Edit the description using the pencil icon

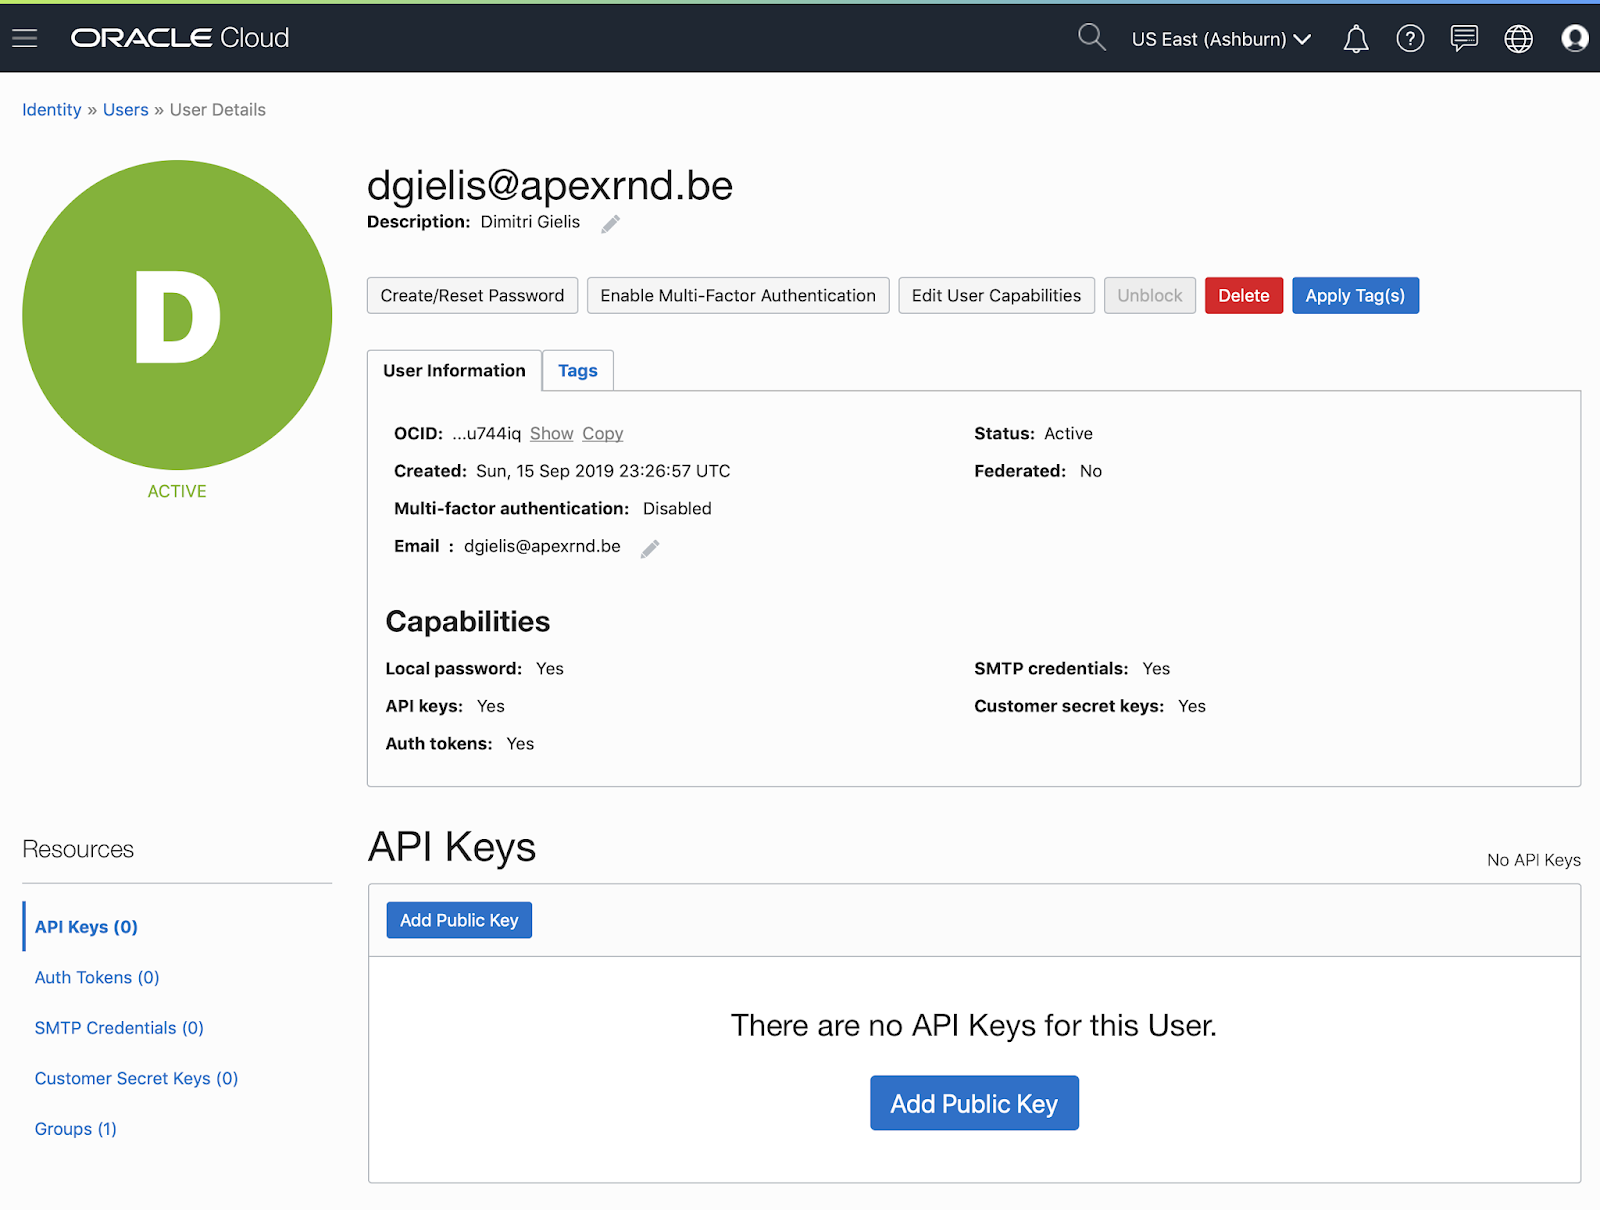610,224
